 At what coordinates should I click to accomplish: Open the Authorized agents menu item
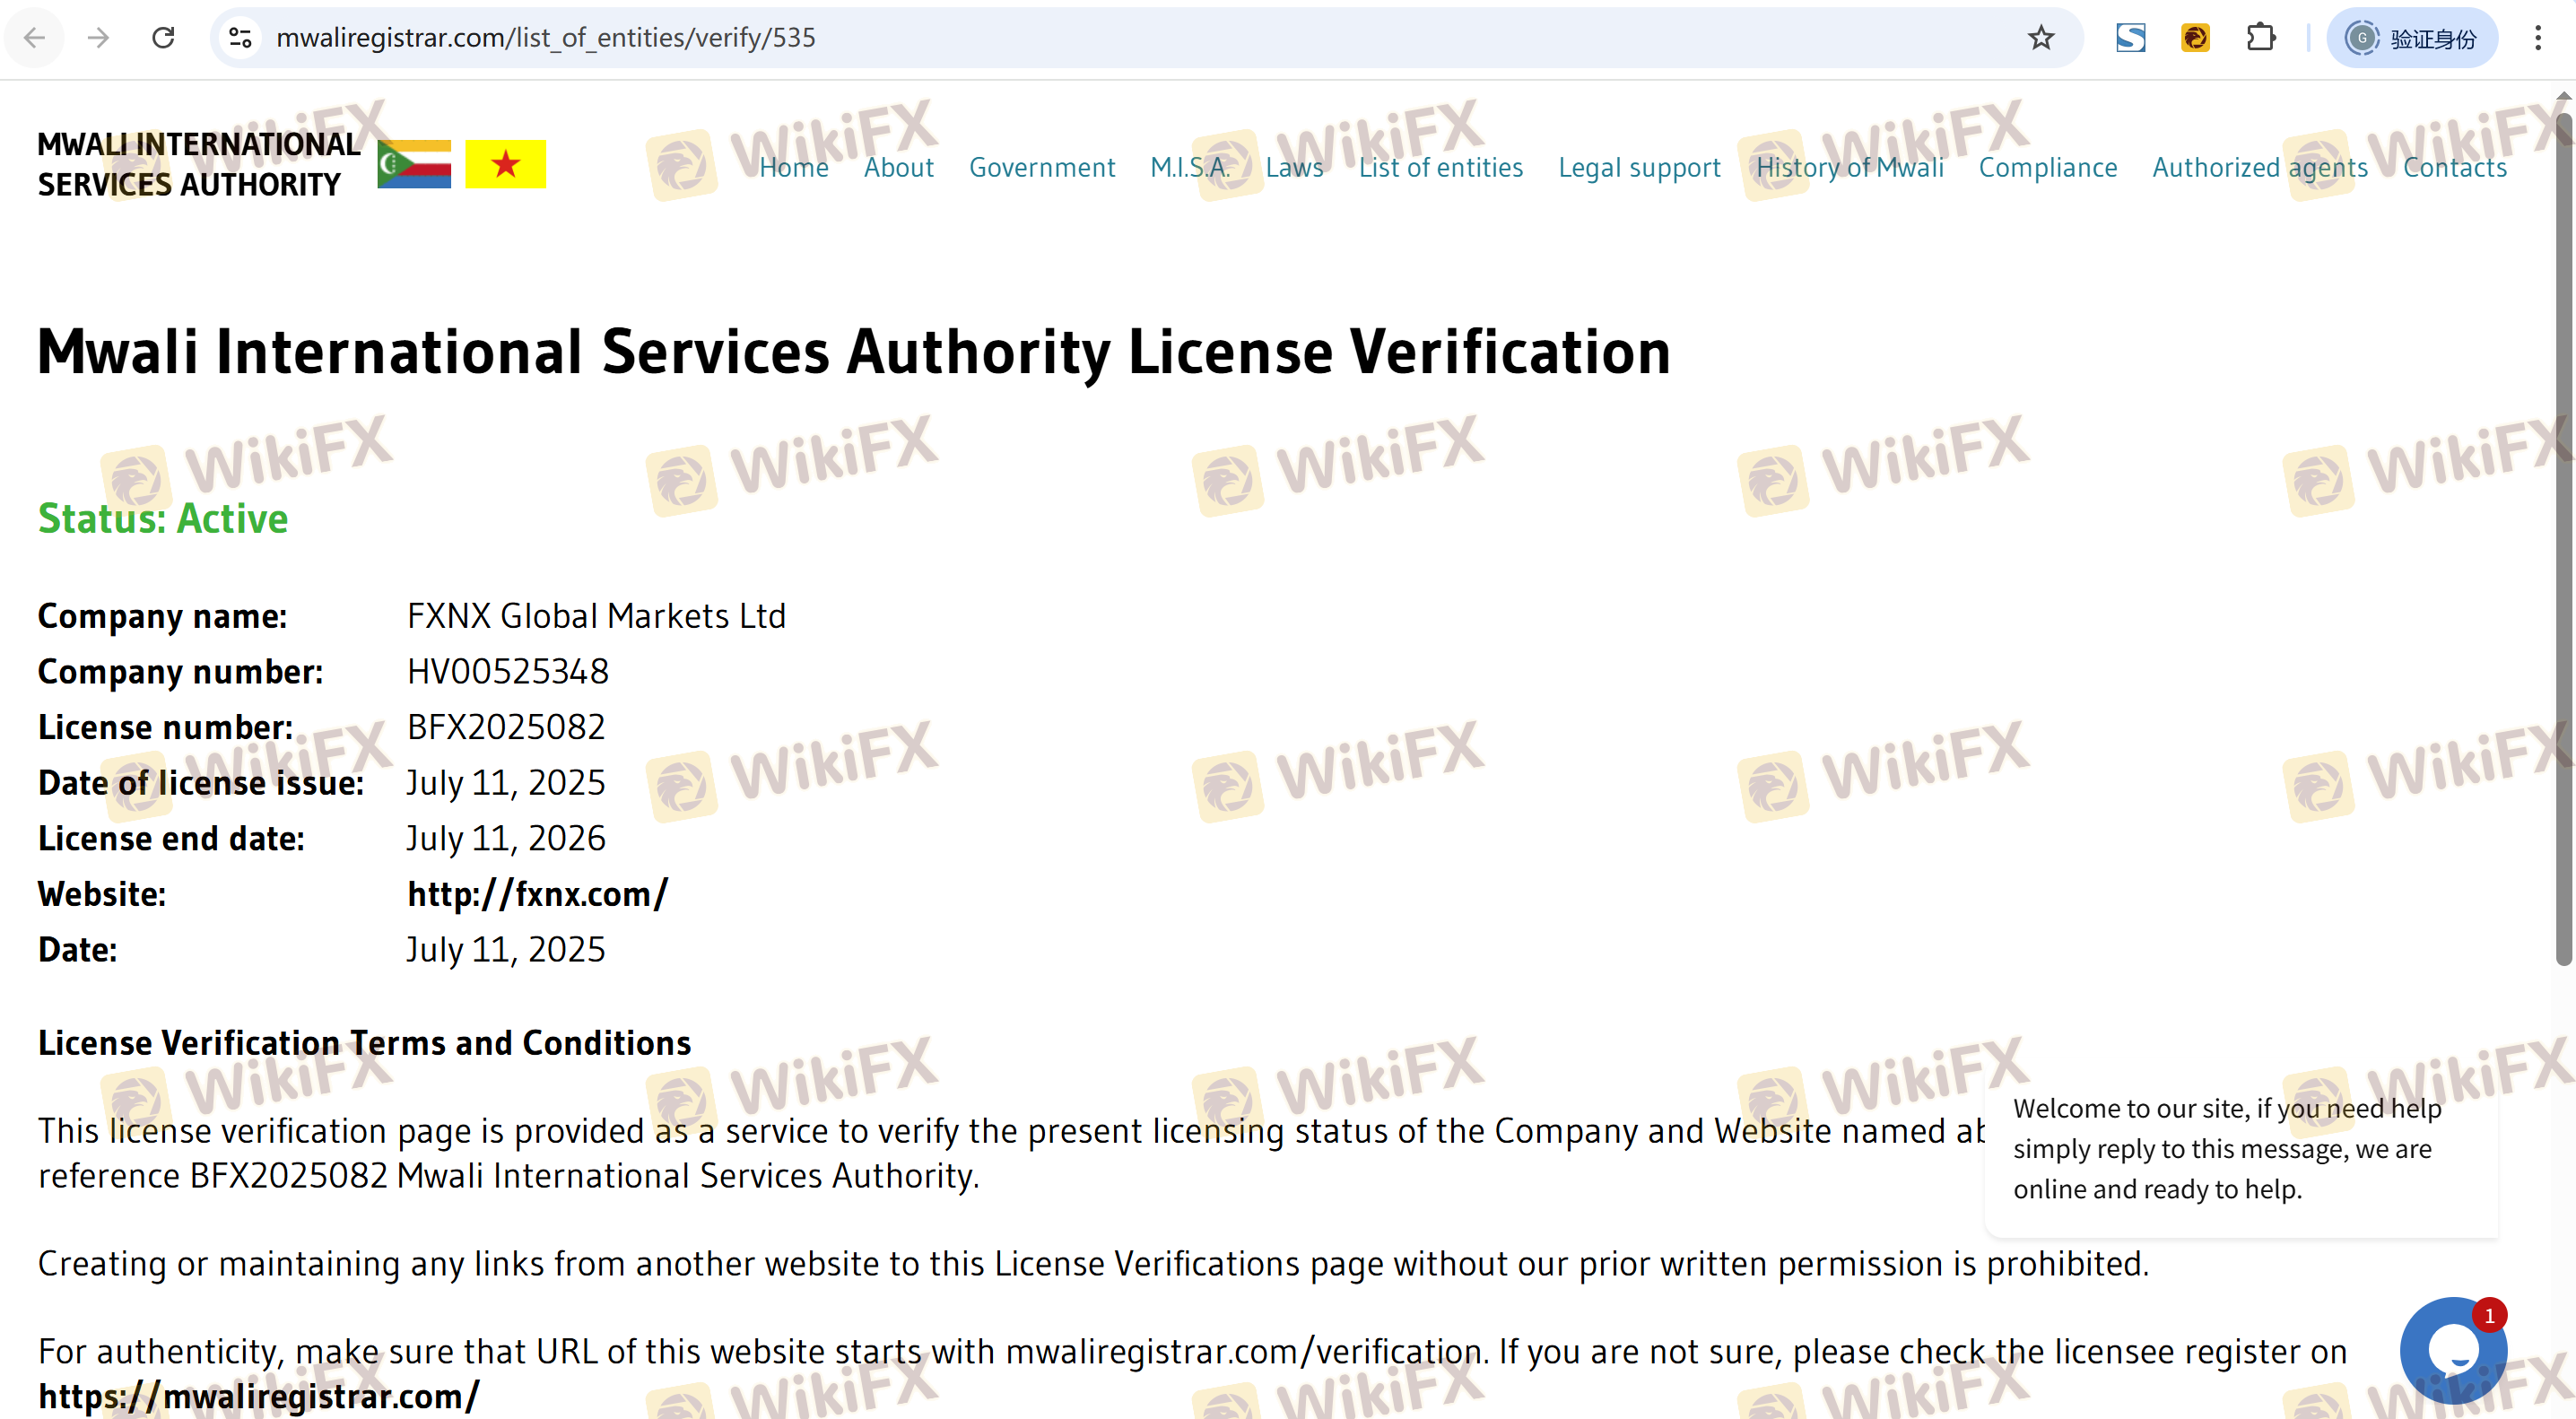2259,168
